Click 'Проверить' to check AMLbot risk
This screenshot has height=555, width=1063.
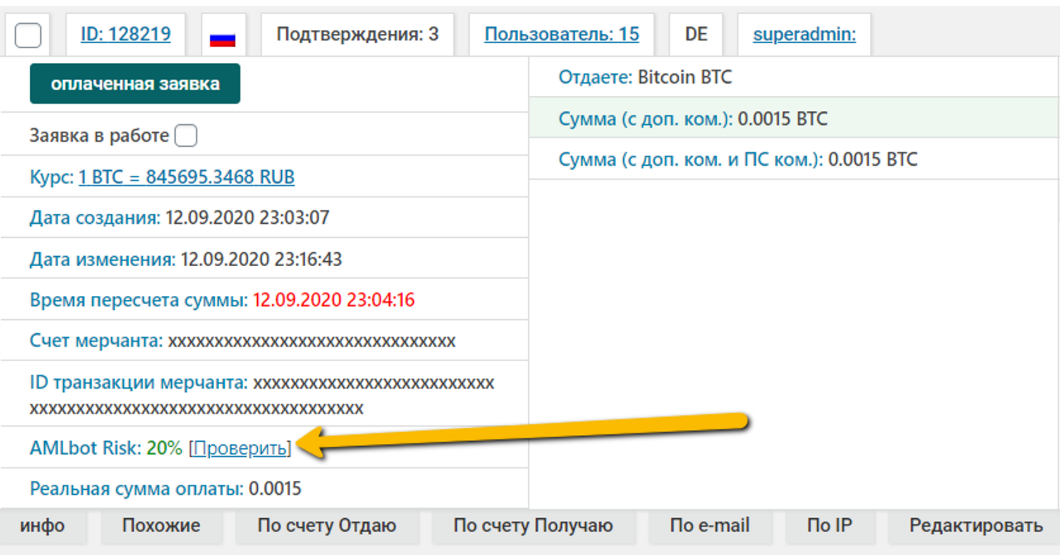240,448
